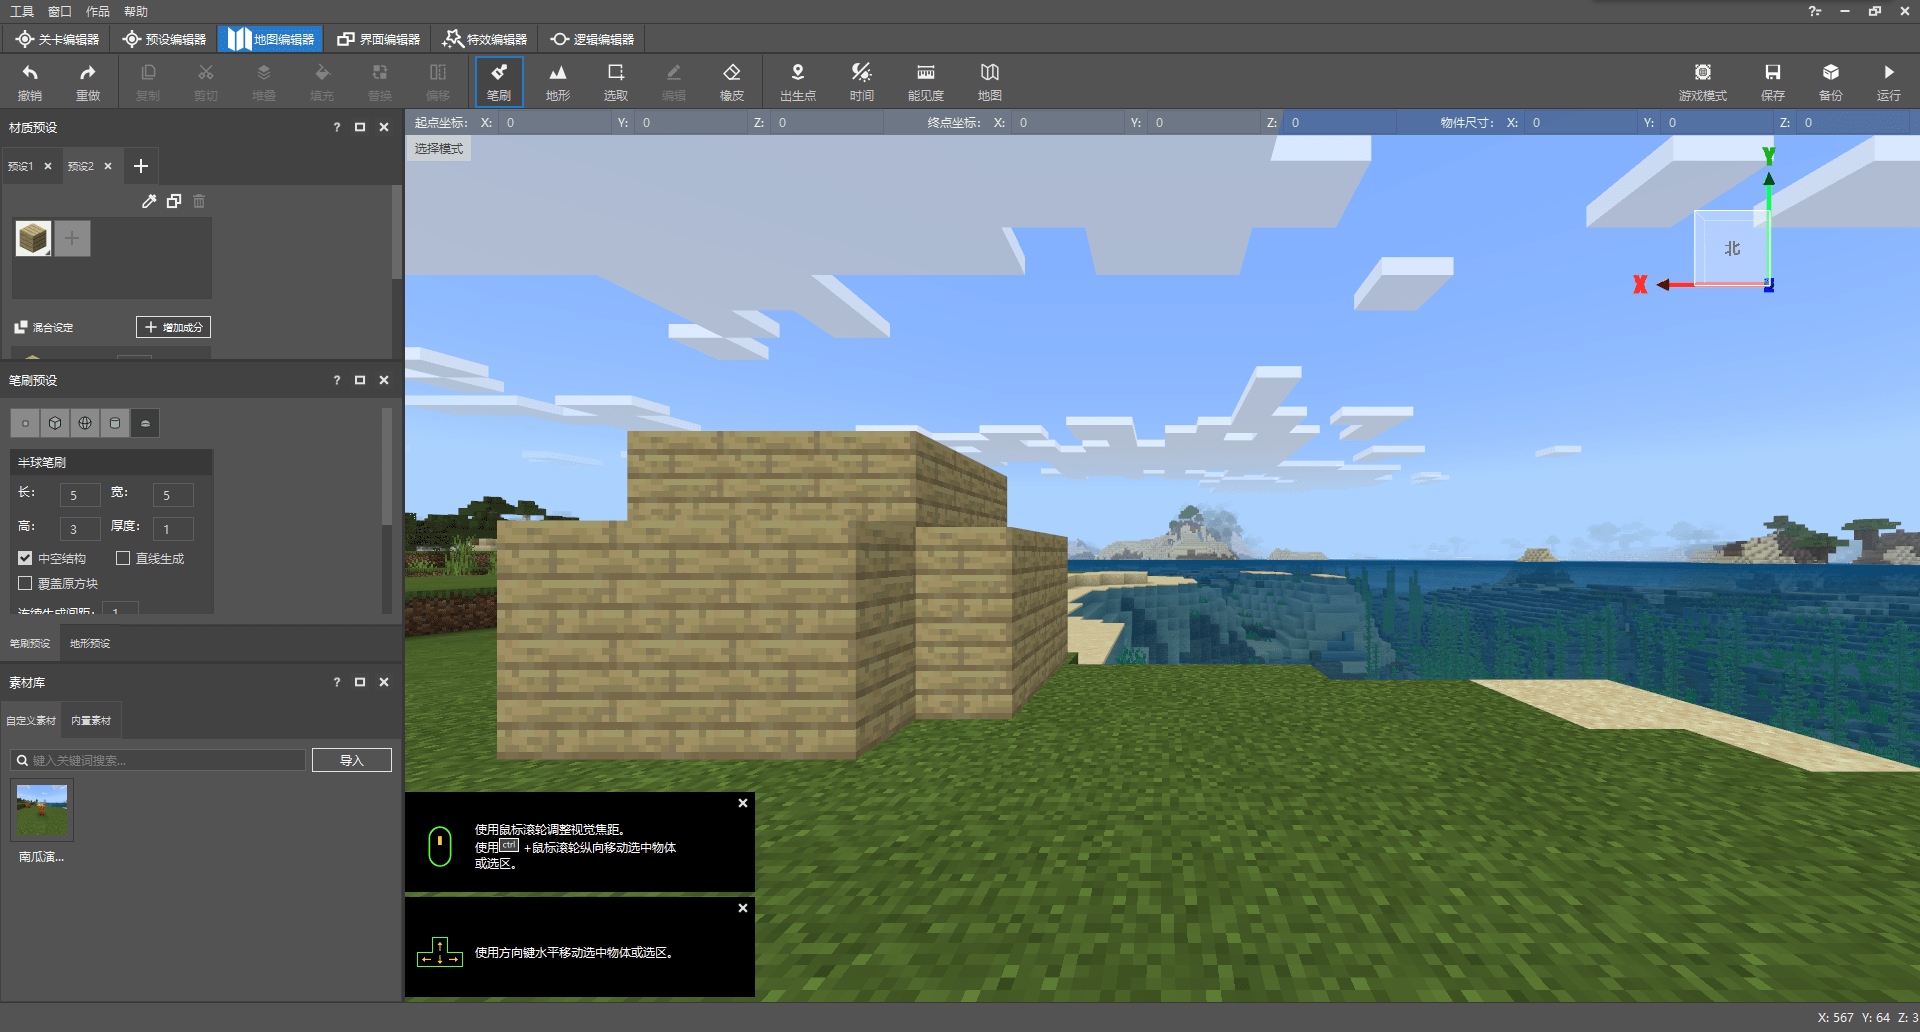Click the 宽 width input field
This screenshot has height=1032, width=1920.
[x=173, y=495]
